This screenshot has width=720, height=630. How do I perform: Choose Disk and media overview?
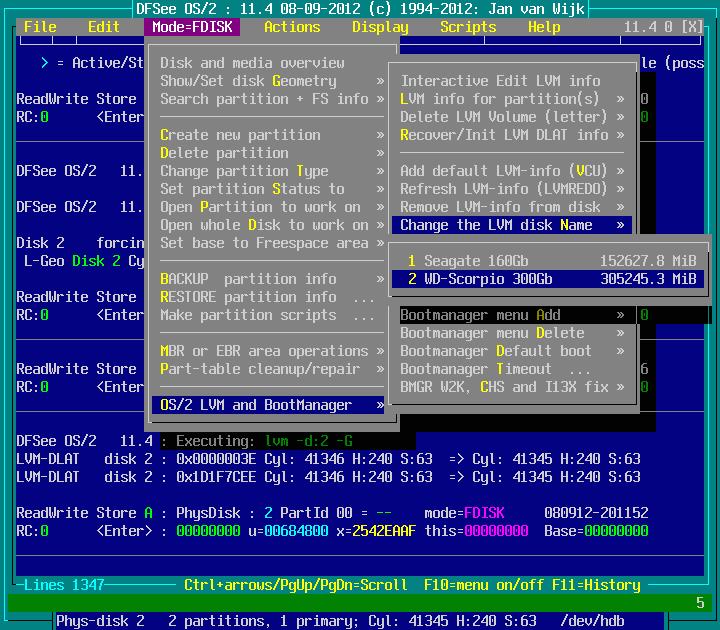pos(252,63)
